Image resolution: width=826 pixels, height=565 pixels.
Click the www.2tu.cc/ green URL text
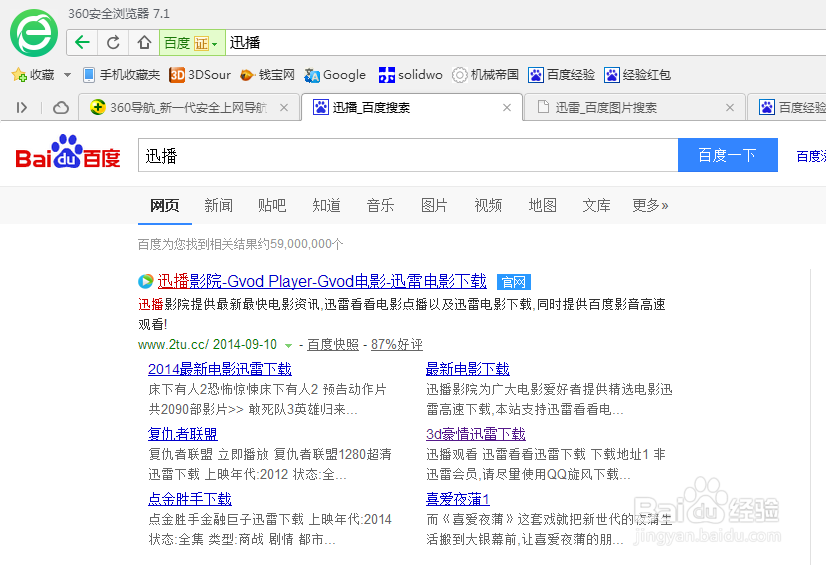[174, 345]
